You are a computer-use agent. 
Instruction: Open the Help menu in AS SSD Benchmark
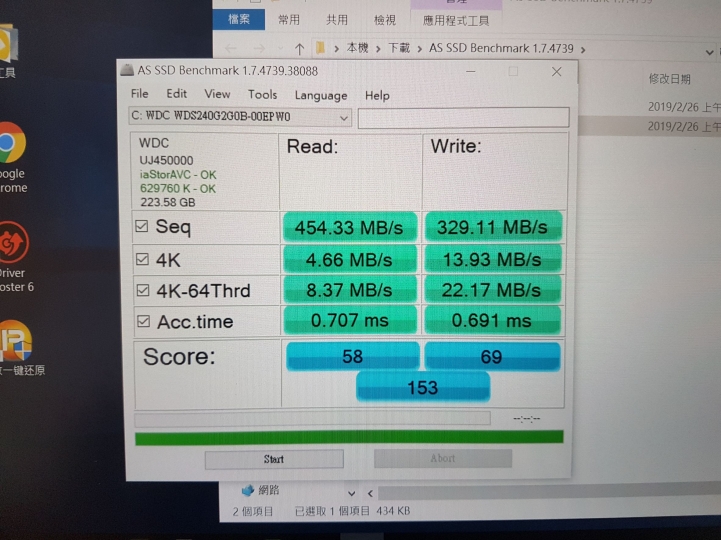coord(377,96)
